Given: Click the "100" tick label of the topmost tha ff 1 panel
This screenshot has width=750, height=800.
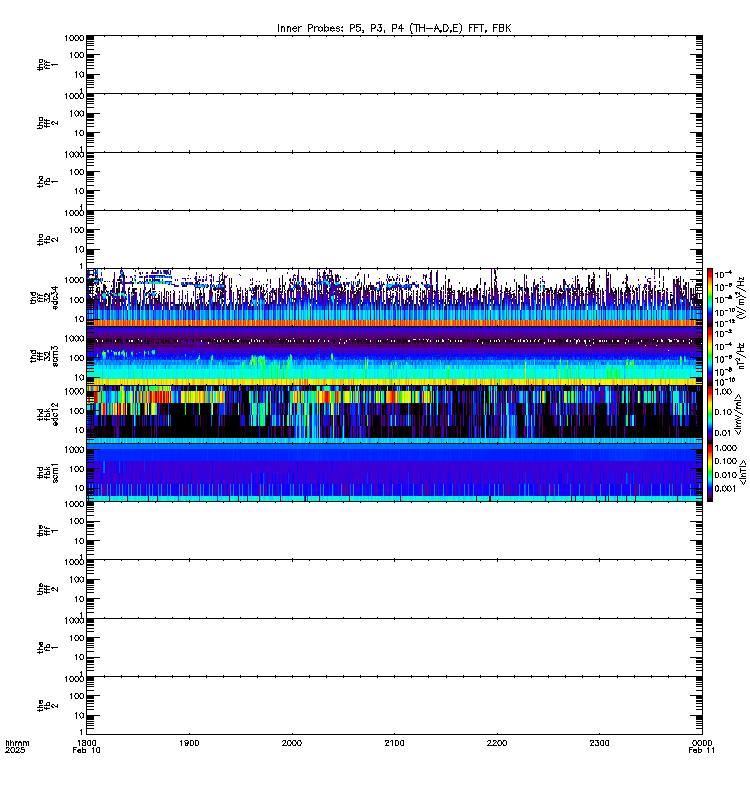Looking at the screenshot, I should coord(77,55).
